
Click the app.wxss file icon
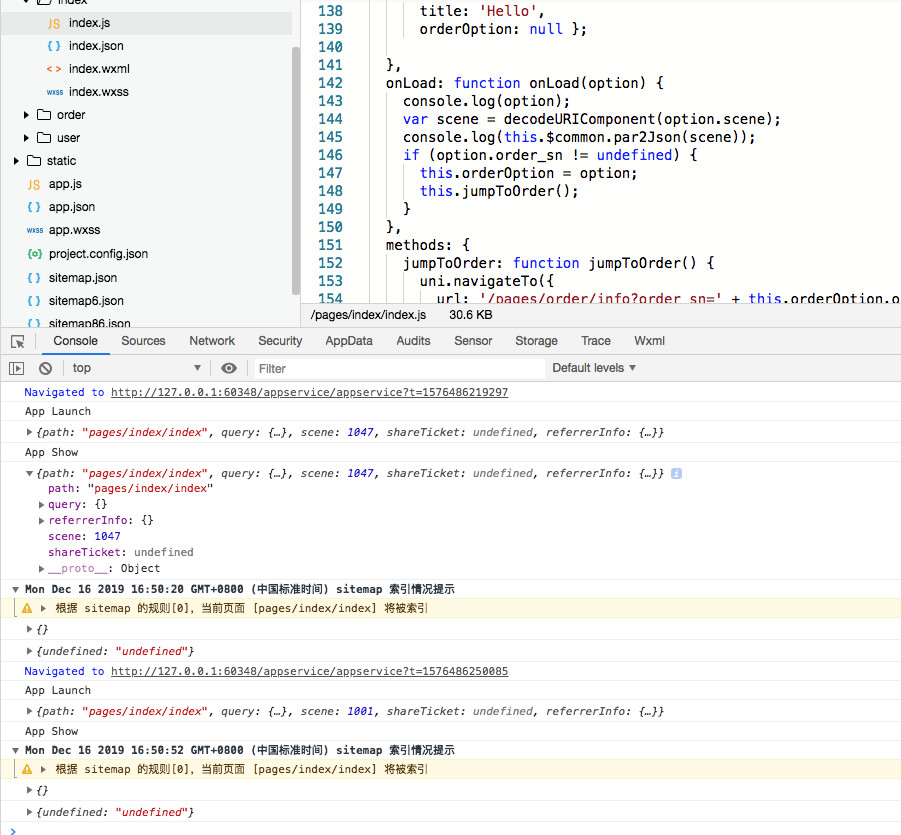(x=34, y=230)
